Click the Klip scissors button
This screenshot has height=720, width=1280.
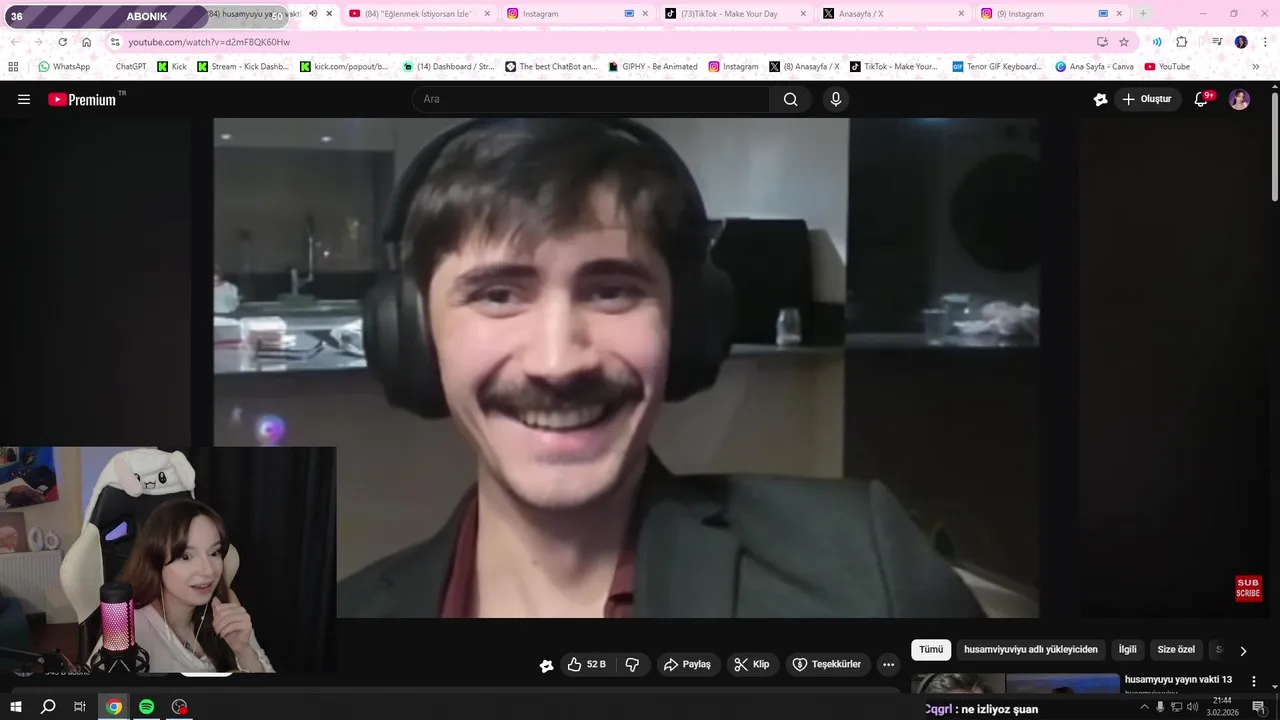[x=751, y=664]
